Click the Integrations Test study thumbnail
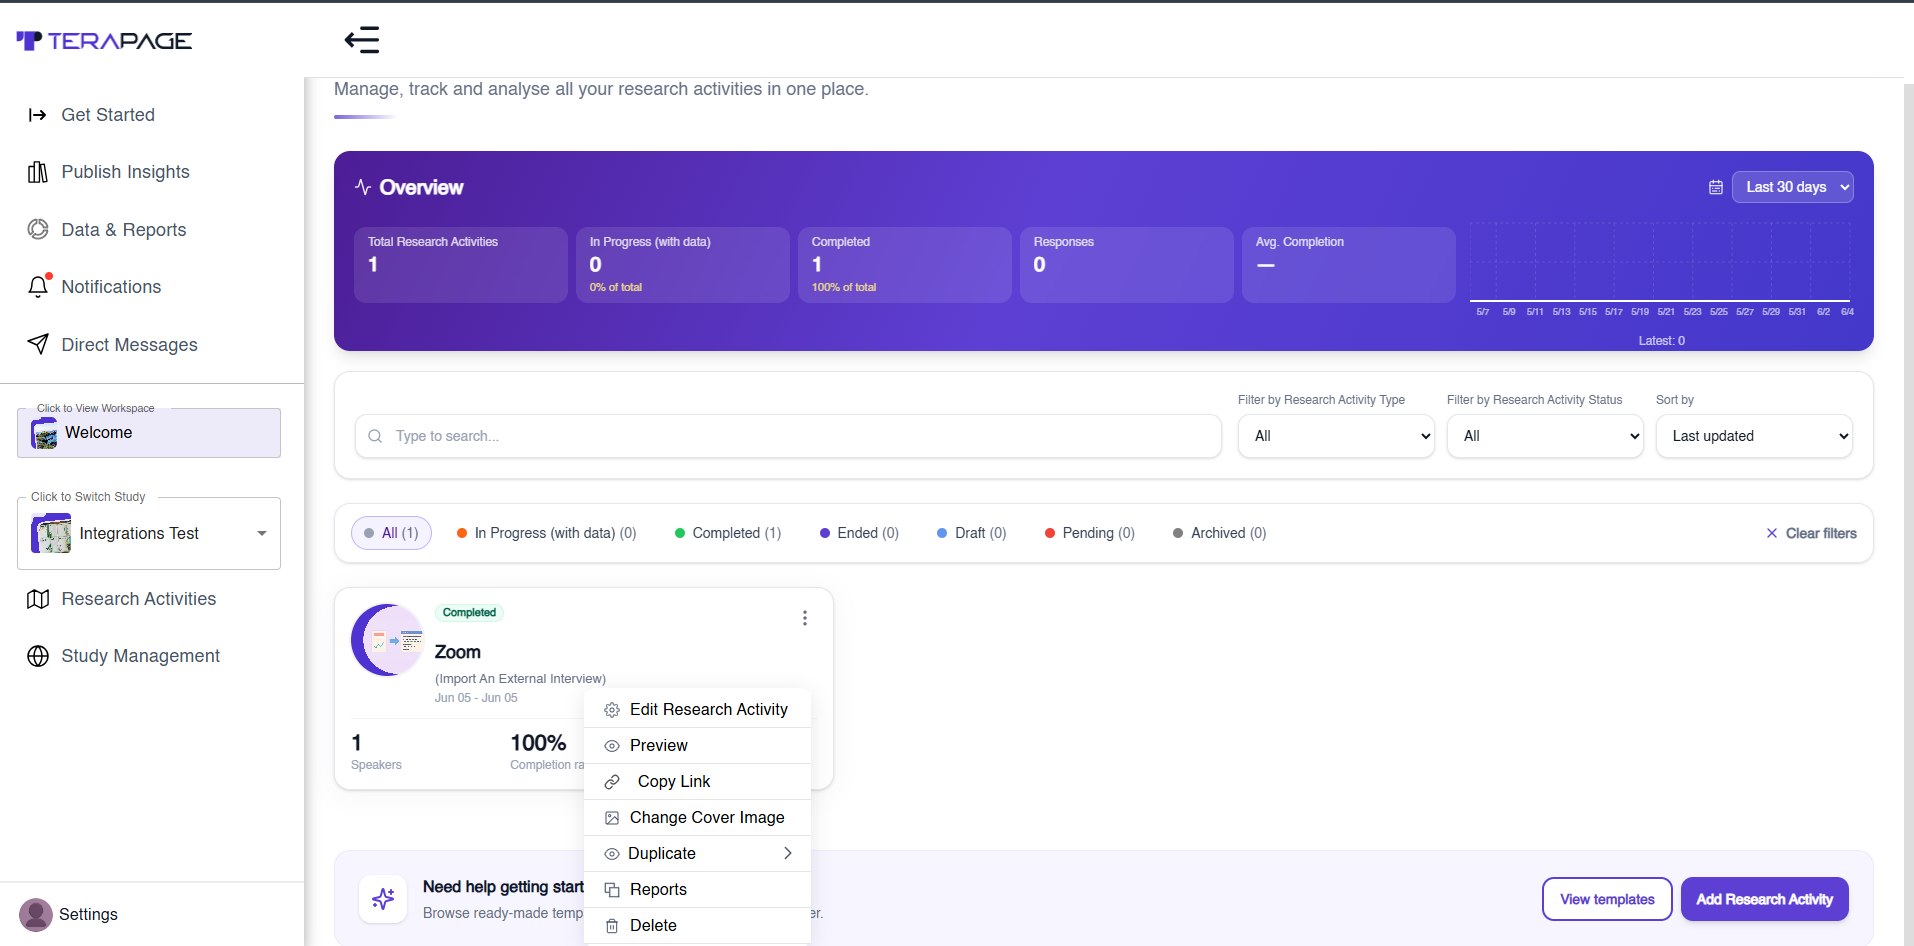 (51, 533)
